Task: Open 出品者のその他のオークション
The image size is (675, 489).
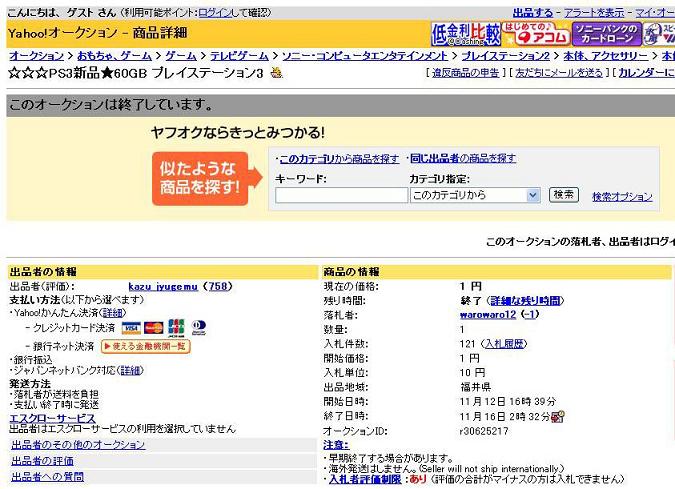Action: tap(78, 445)
